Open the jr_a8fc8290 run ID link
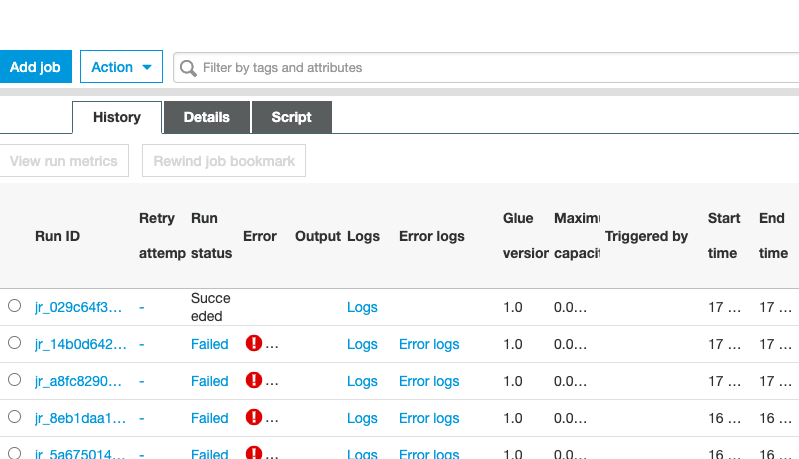This screenshot has width=799, height=459. pos(78,382)
